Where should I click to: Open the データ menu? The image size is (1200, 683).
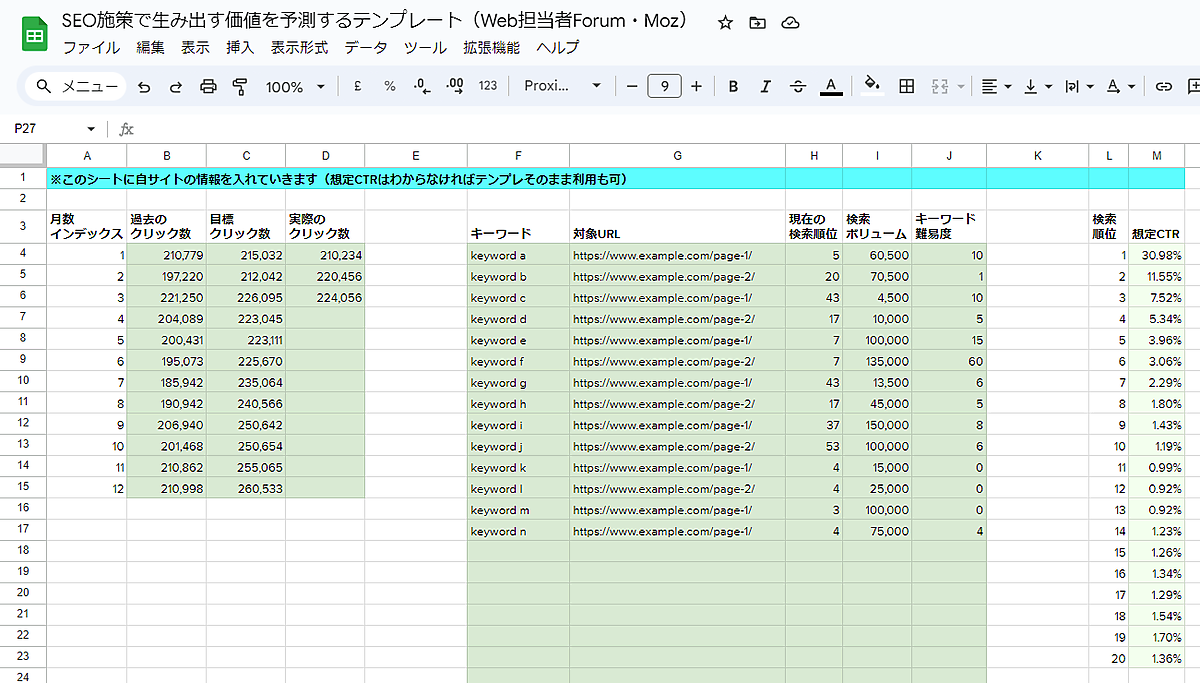[365, 48]
